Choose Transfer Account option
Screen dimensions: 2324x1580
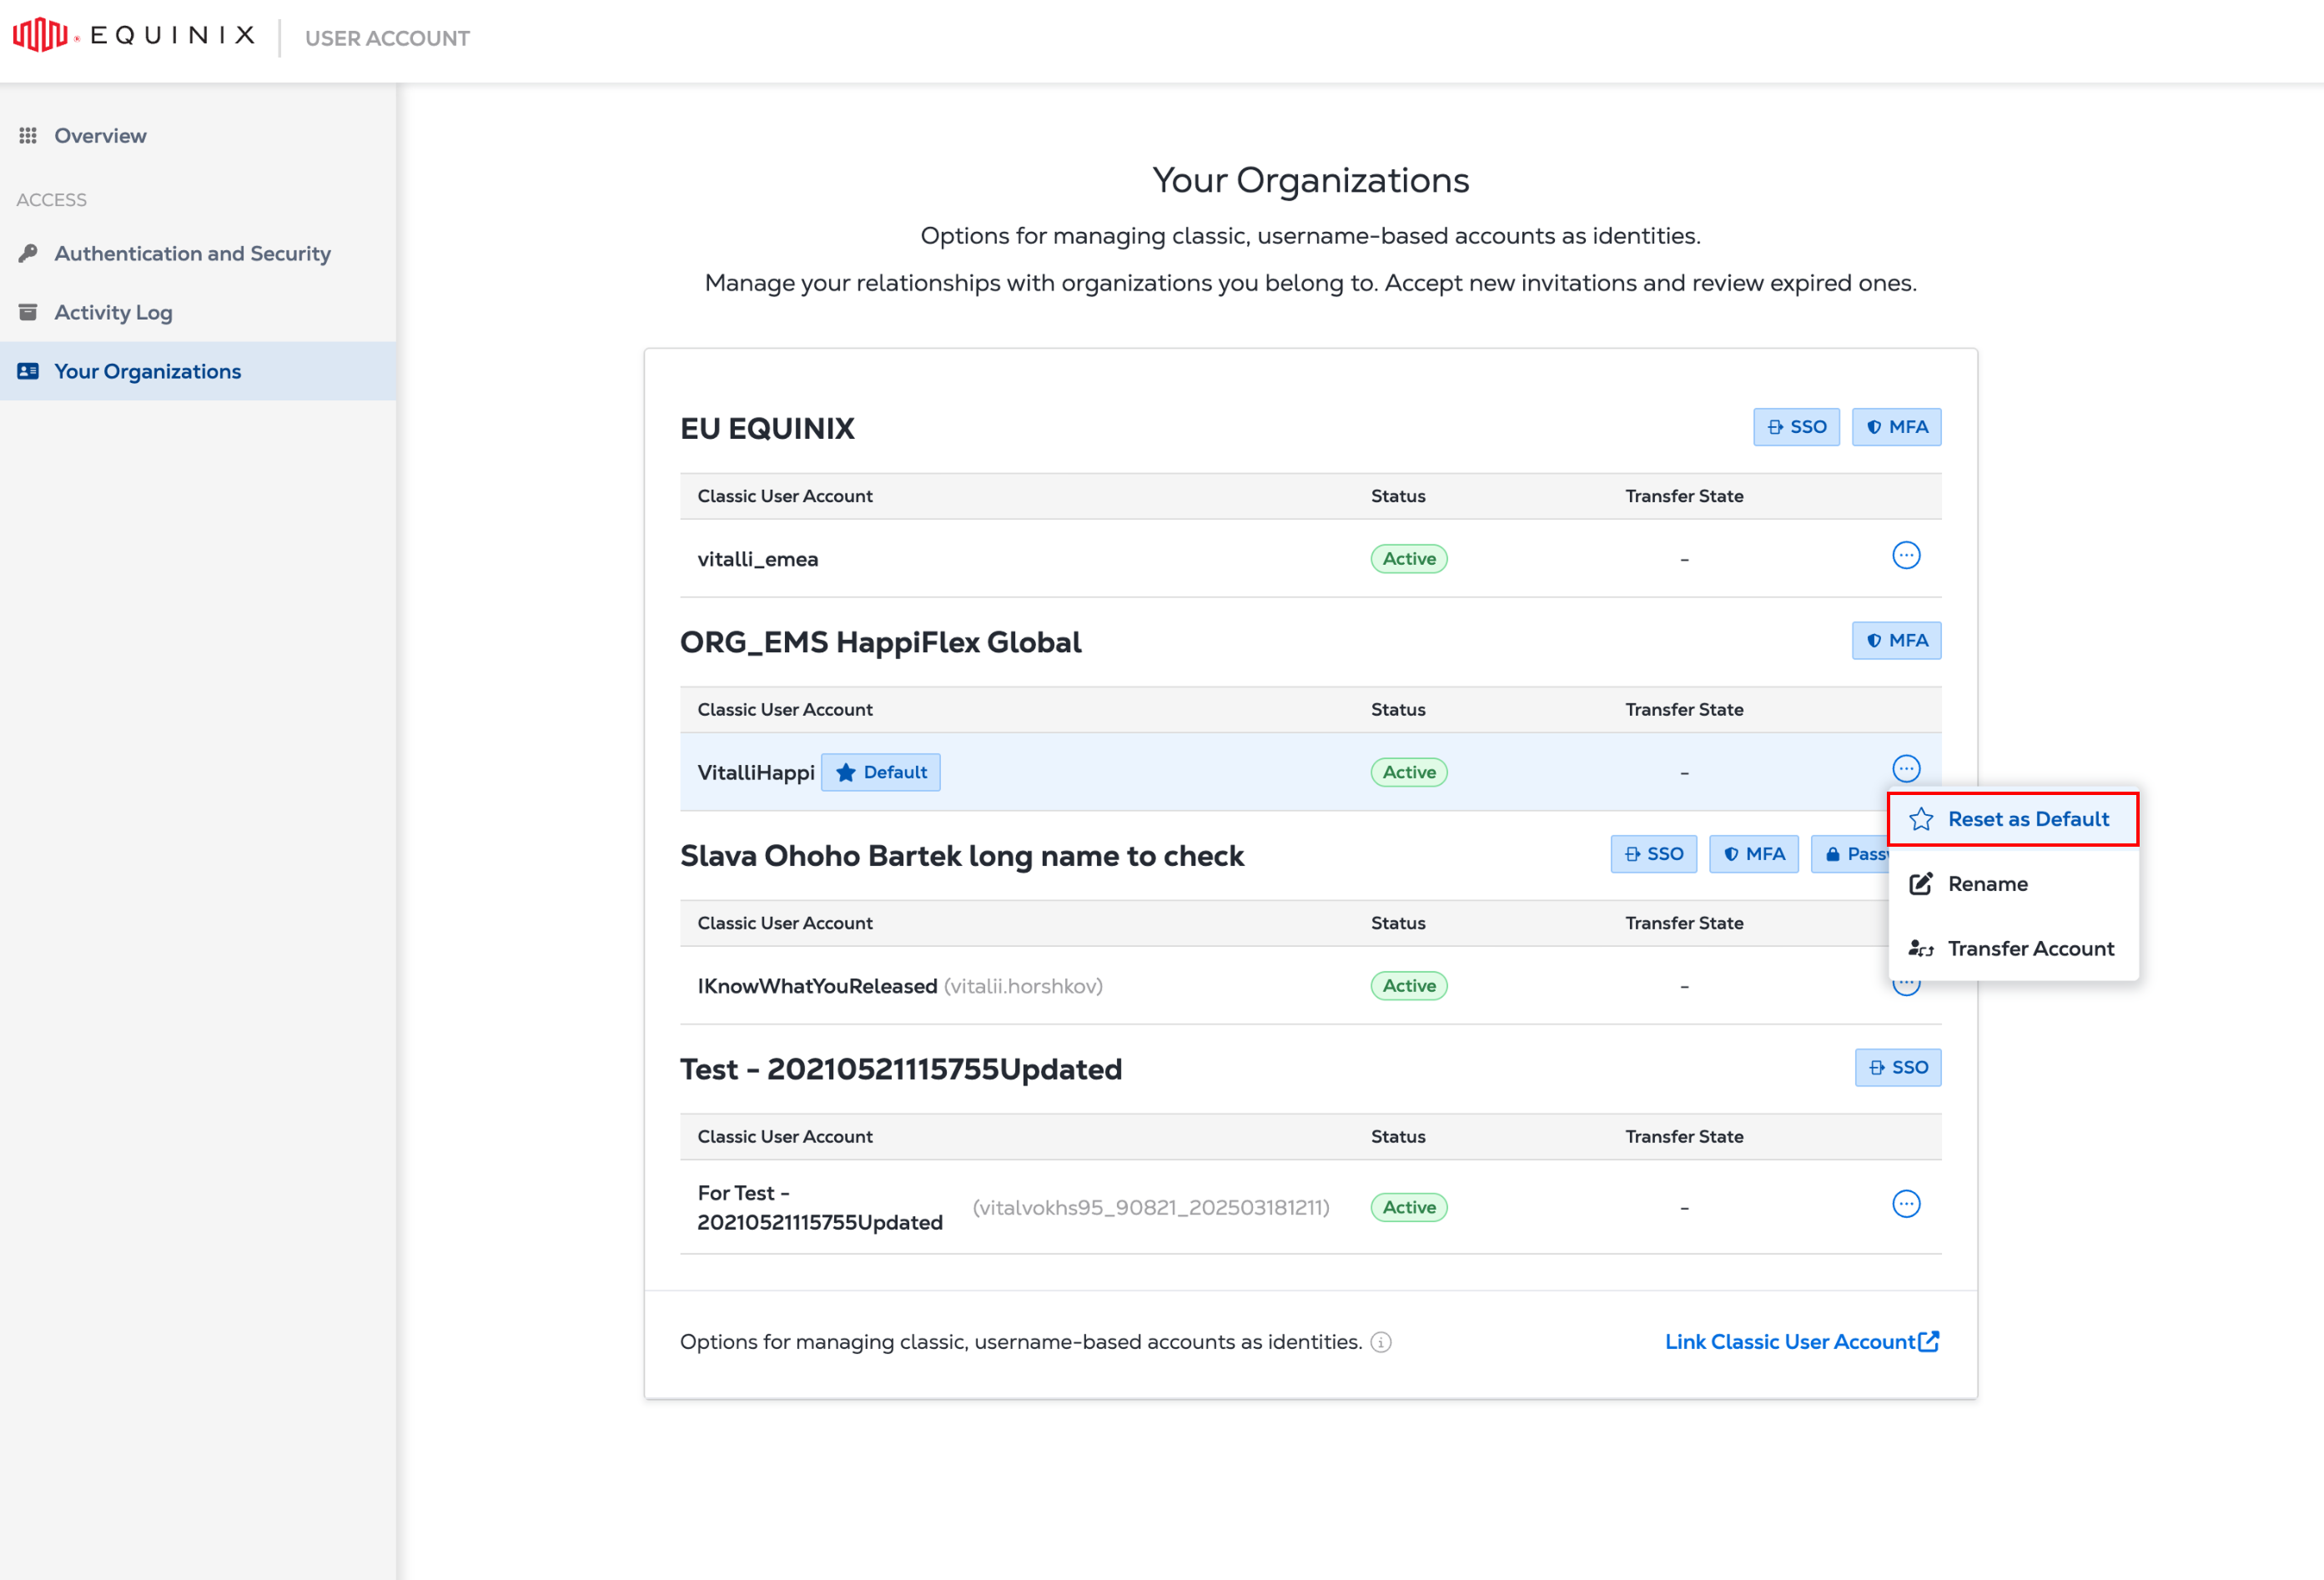(x=2012, y=948)
